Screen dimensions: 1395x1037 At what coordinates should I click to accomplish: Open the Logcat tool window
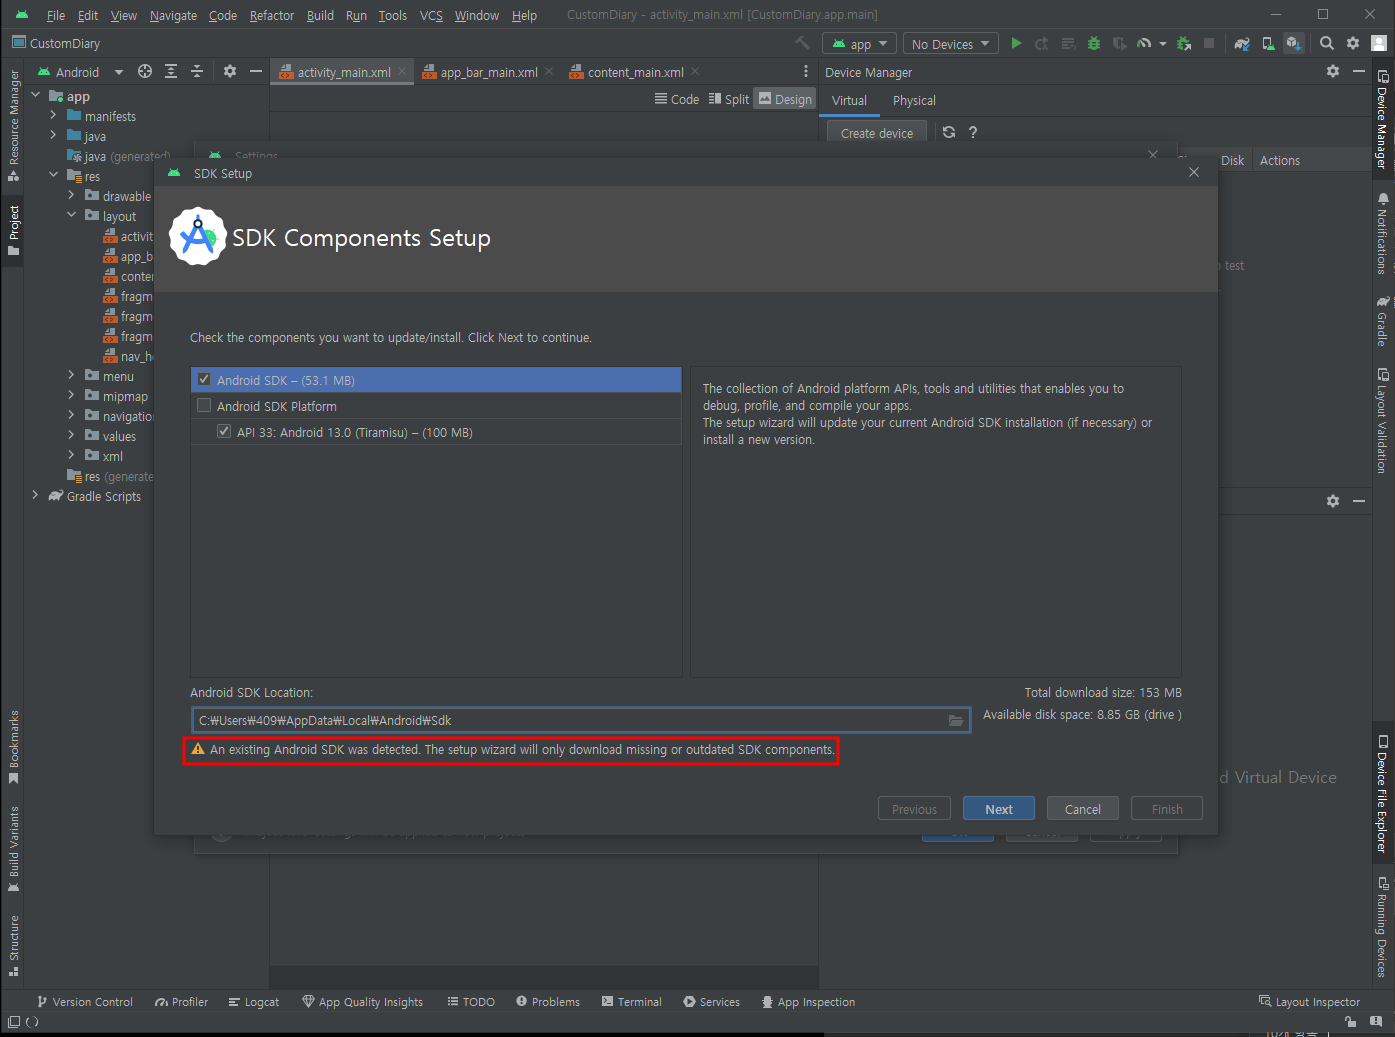[254, 1002]
